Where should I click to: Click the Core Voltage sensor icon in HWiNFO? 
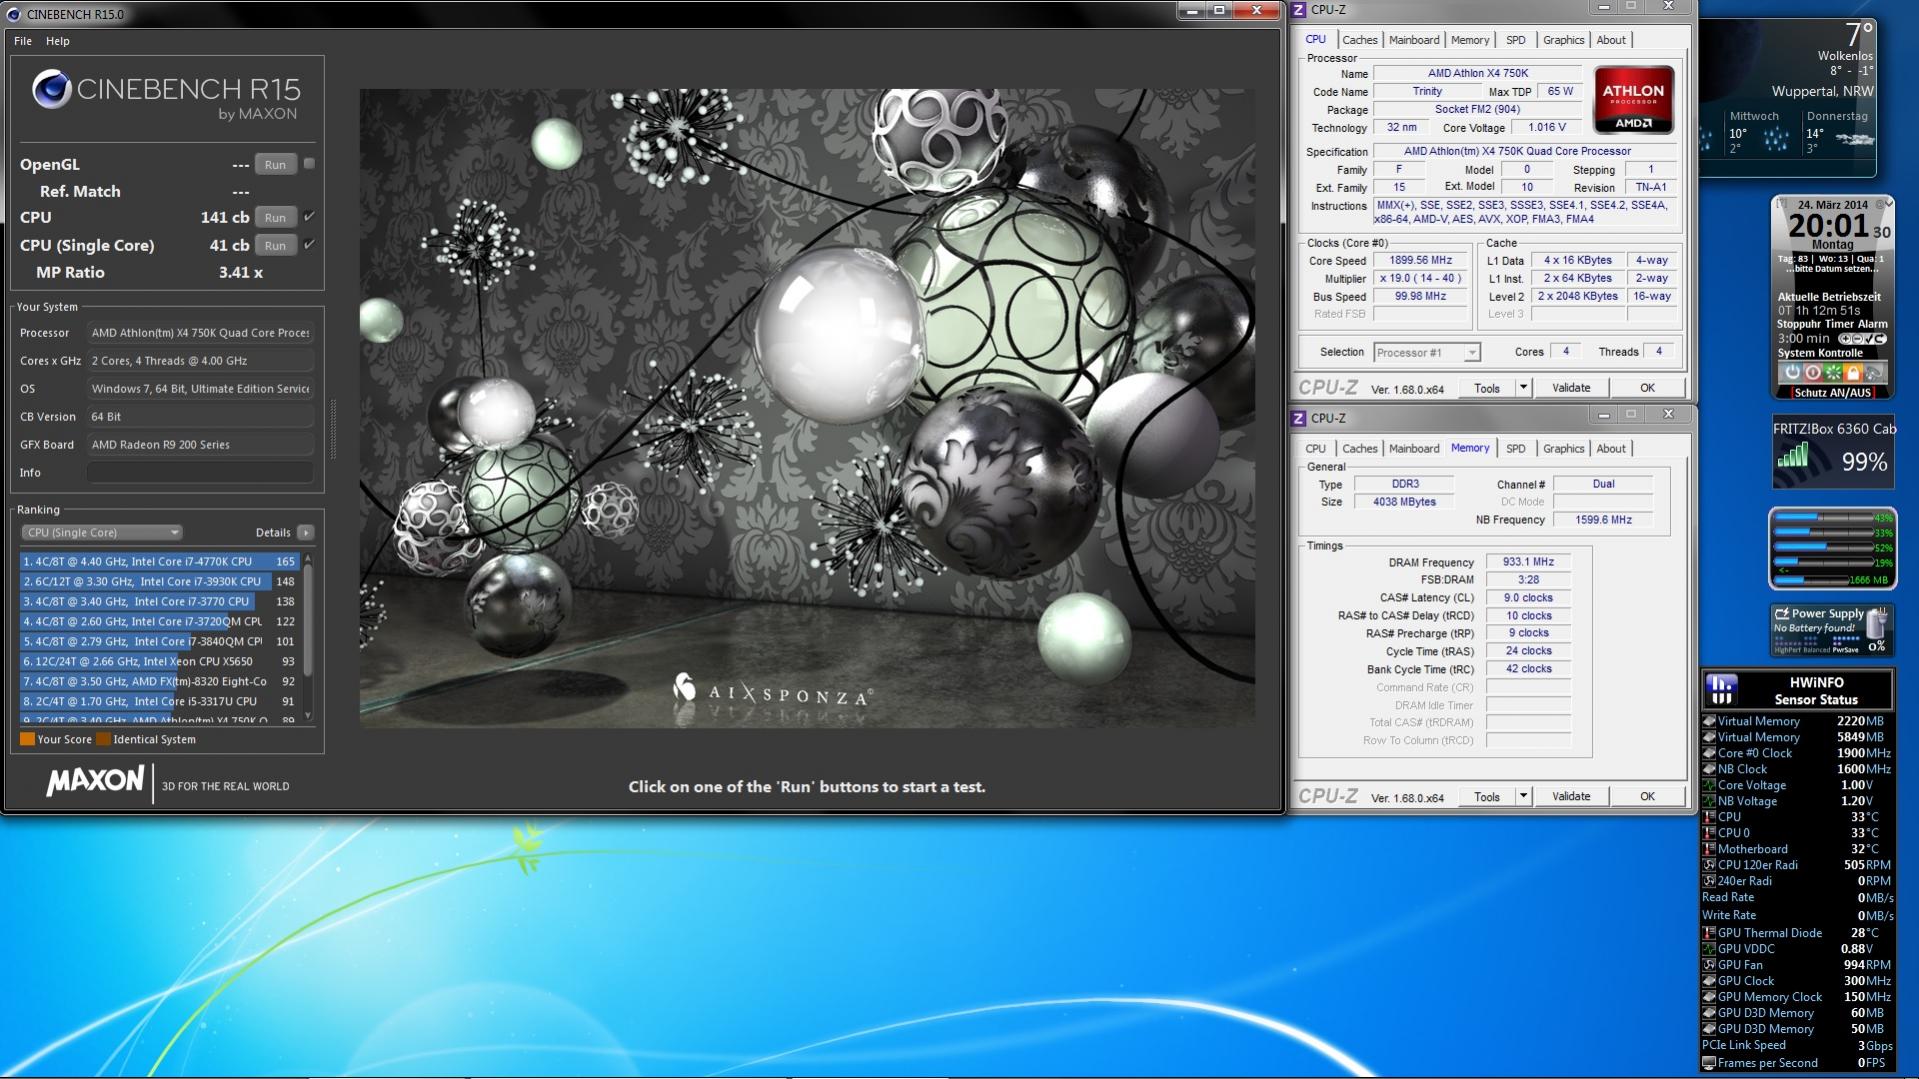click(x=1709, y=786)
